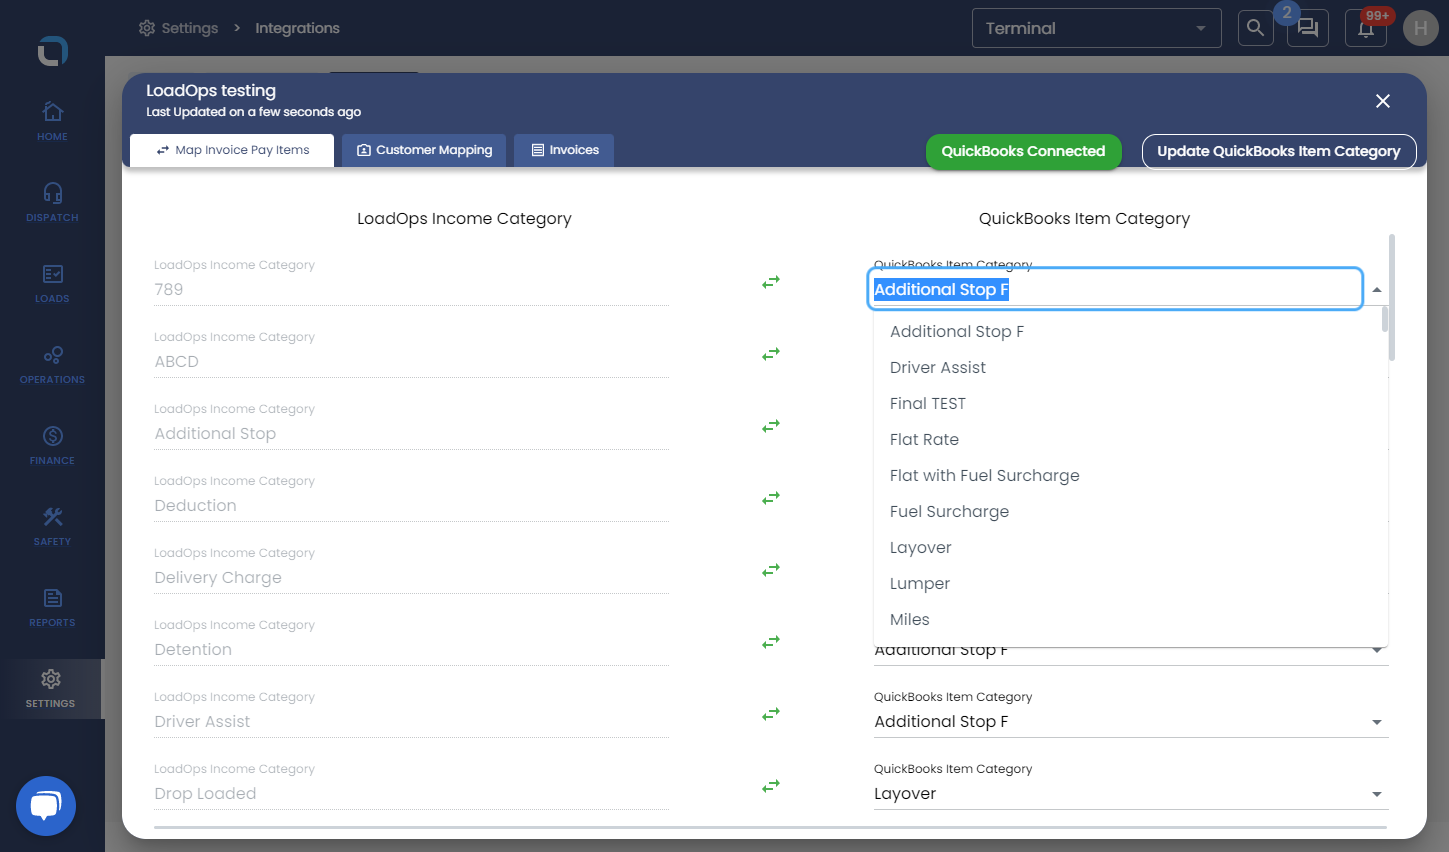This screenshot has height=852, width=1449.
Task: Click the swap arrows icon for Deduction row
Action: click(x=771, y=498)
